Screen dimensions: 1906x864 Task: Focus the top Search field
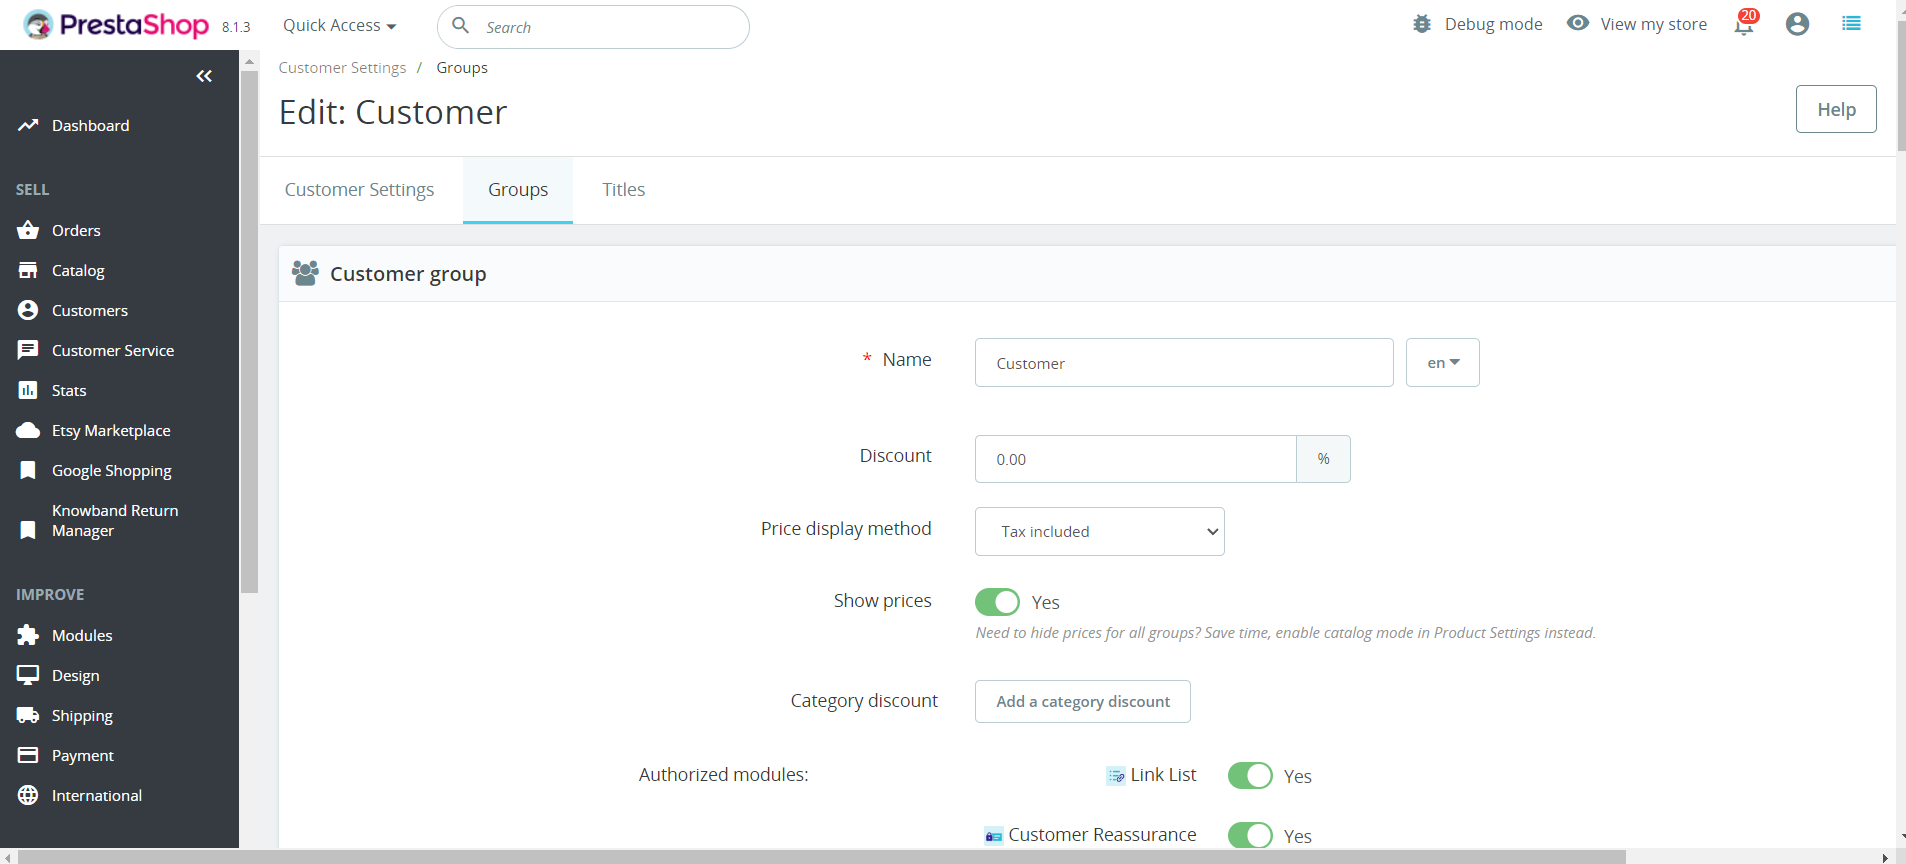(x=593, y=27)
